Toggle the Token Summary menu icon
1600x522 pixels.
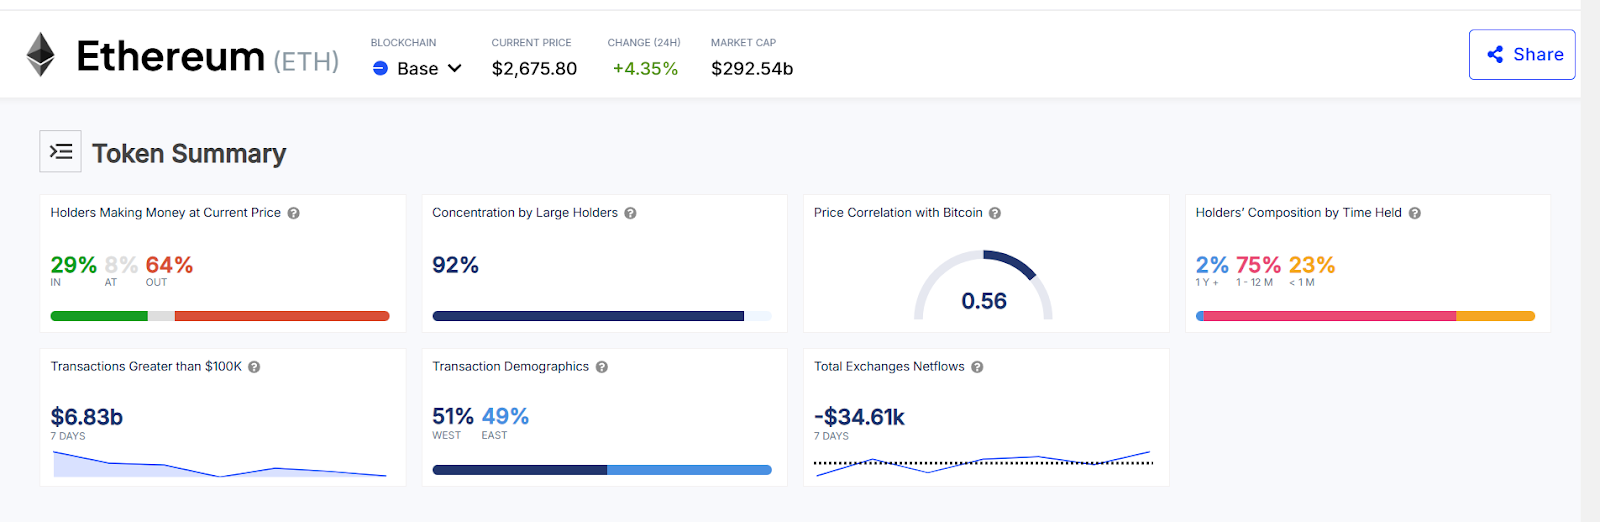click(x=60, y=152)
